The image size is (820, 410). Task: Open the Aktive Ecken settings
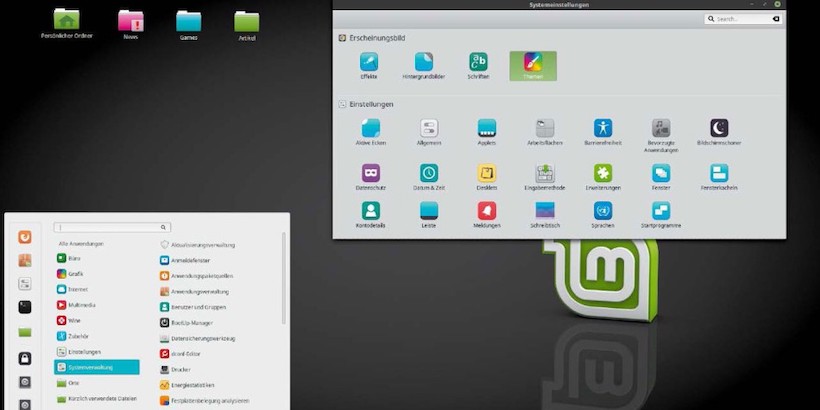(x=371, y=132)
